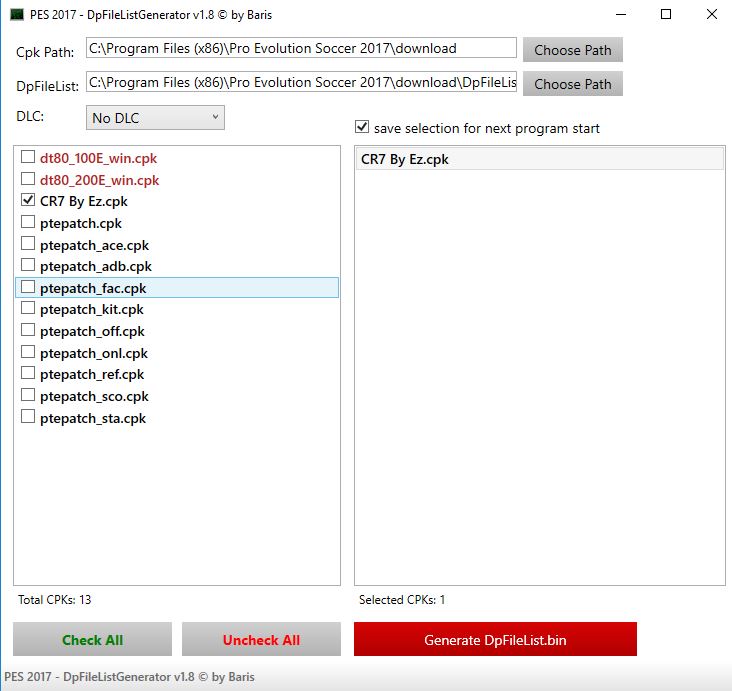Maximize the DpFileListGenerator window
Screen dimensions: 732x691
pos(666,14)
